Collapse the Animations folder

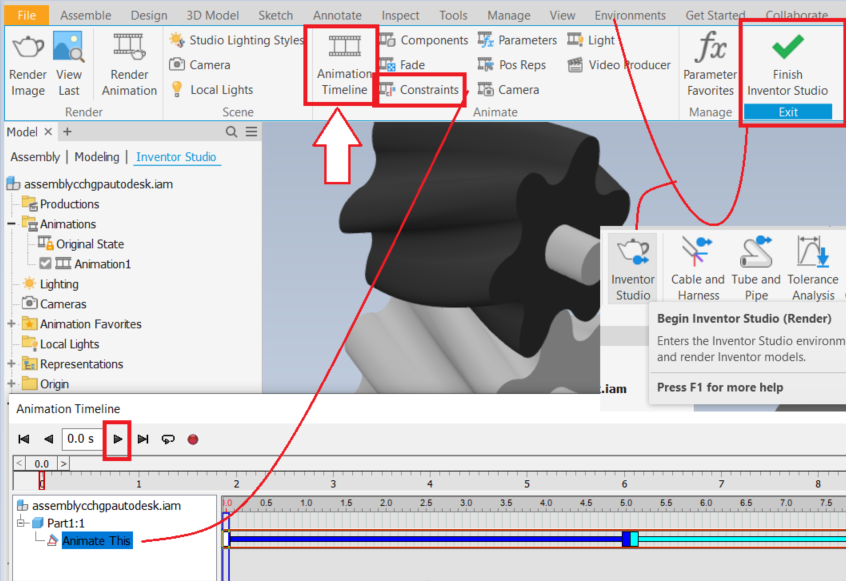tap(11, 223)
